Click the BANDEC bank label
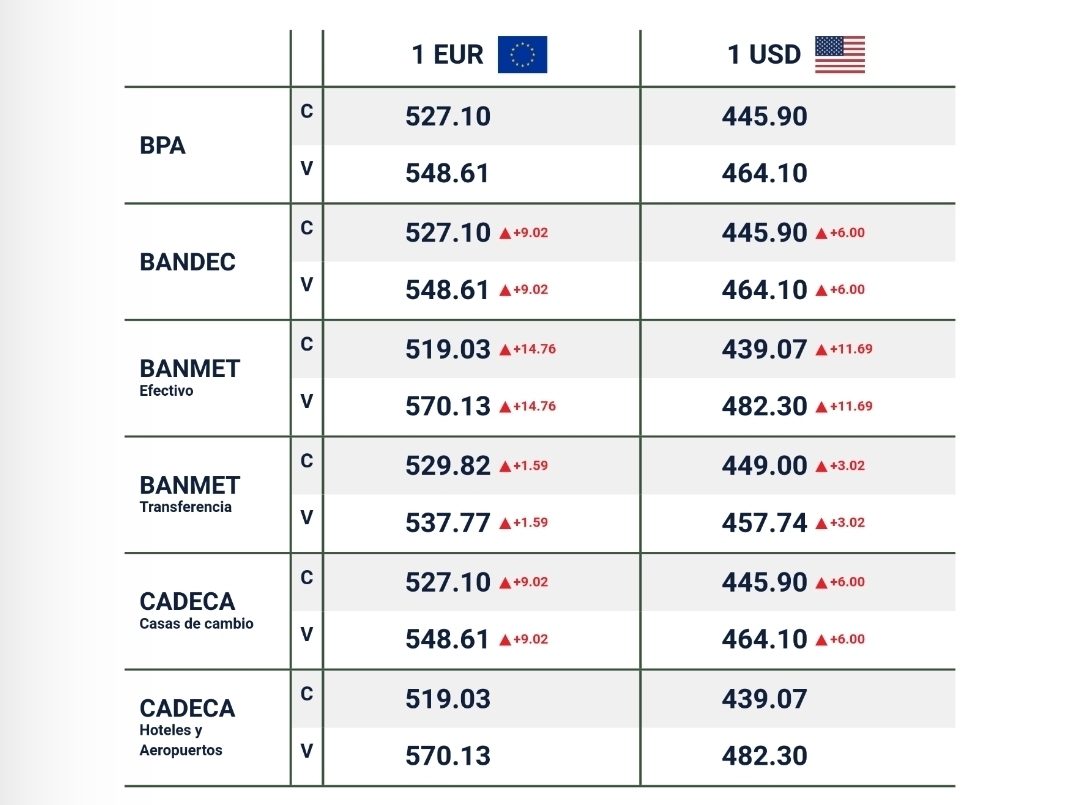The width and height of the screenshot is (1080, 805). (x=188, y=262)
